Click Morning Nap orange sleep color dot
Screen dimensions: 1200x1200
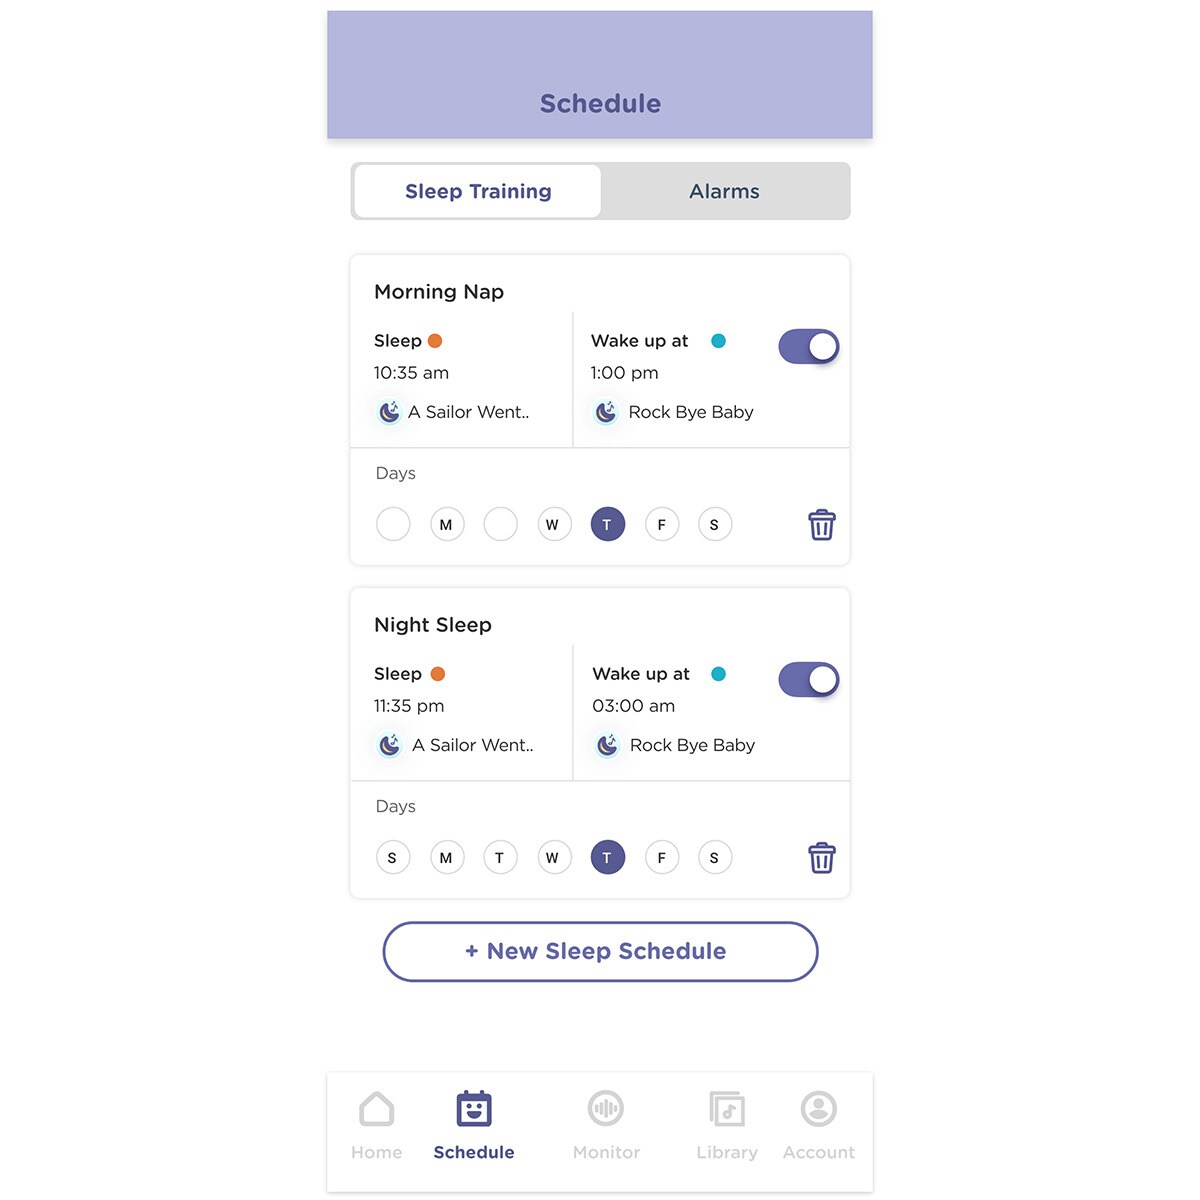pos(435,341)
